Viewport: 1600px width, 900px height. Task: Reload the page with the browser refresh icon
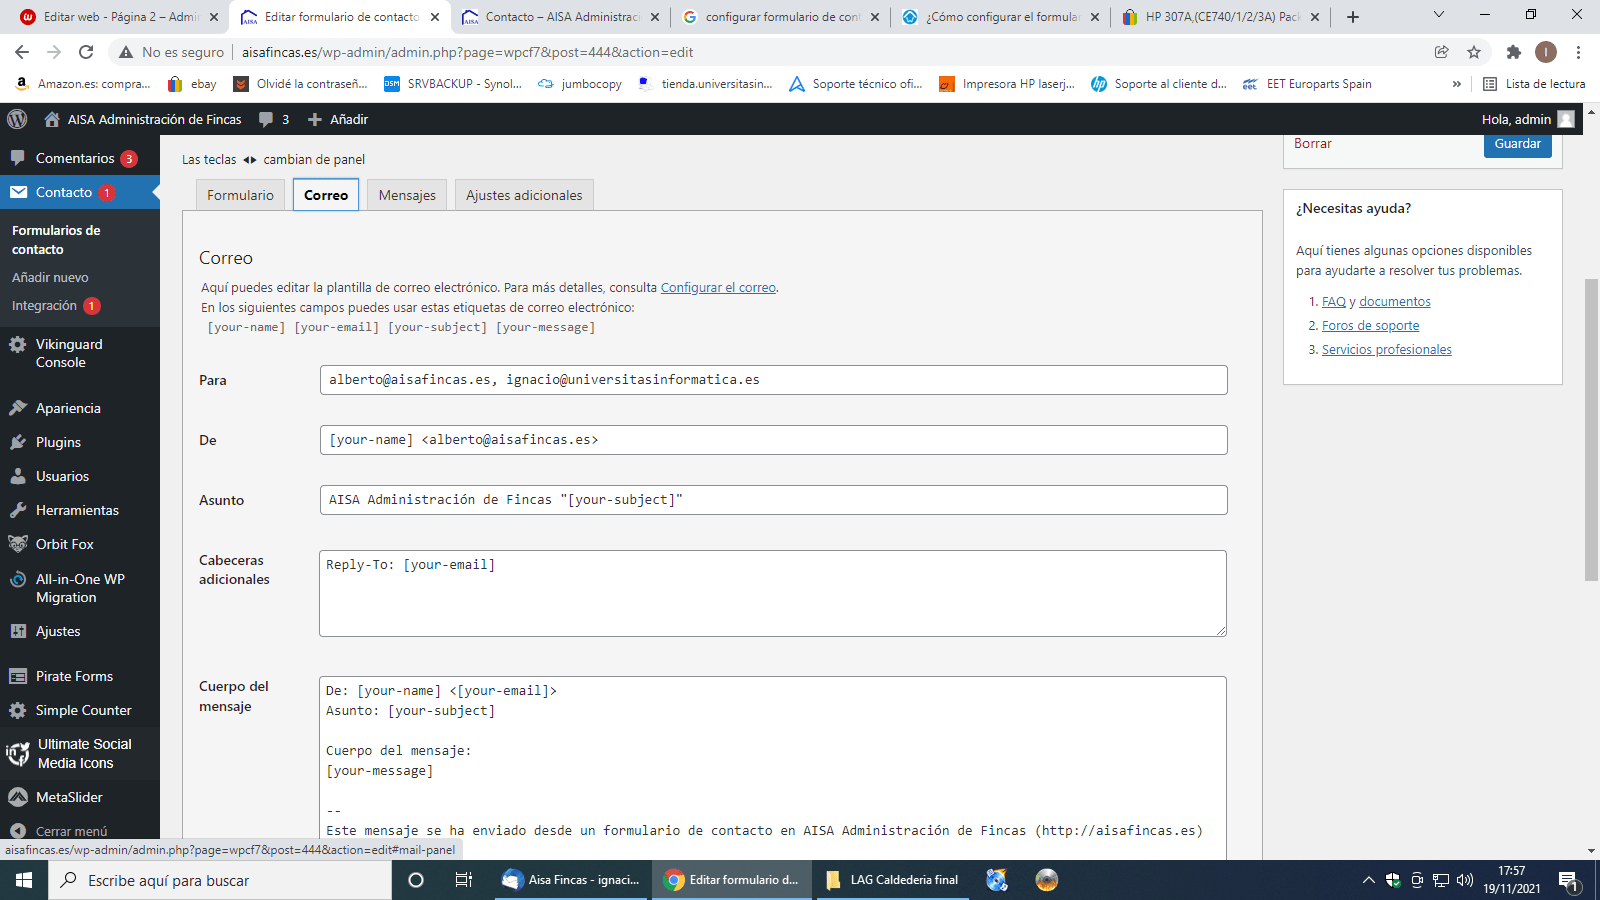[86, 52]
